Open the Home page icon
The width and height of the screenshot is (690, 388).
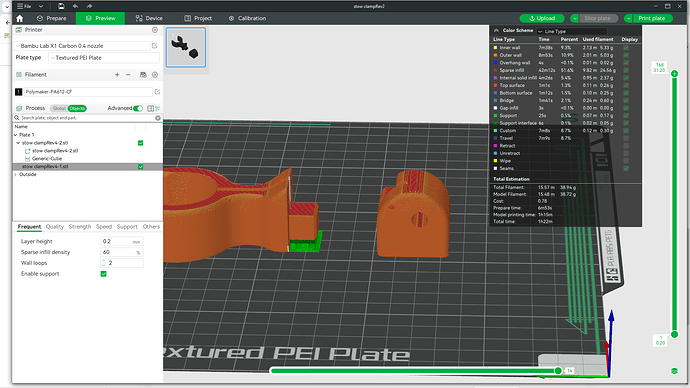[19, 18]
